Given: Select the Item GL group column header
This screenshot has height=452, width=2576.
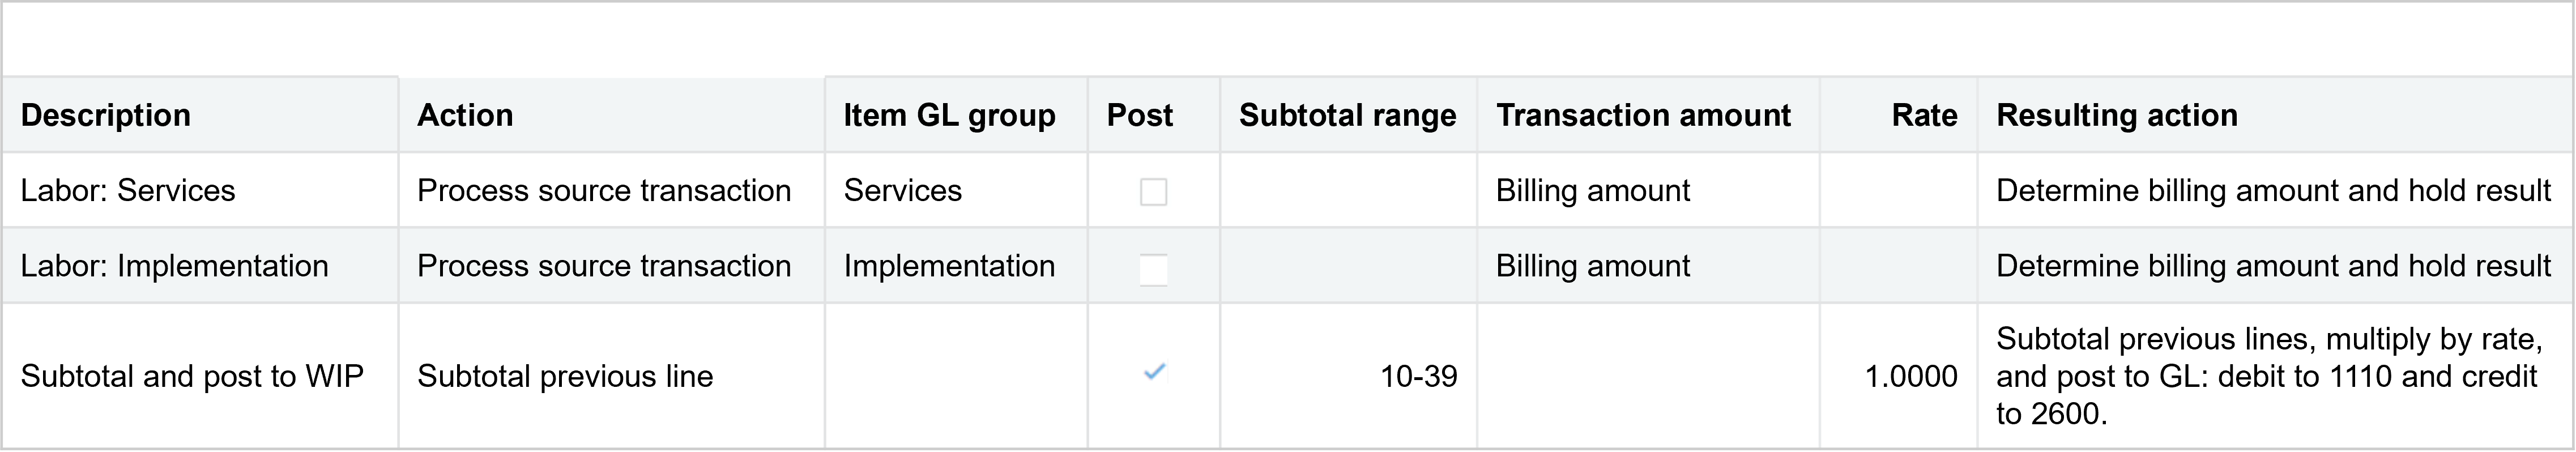Looking at the screenshot, I should point(949,115).
